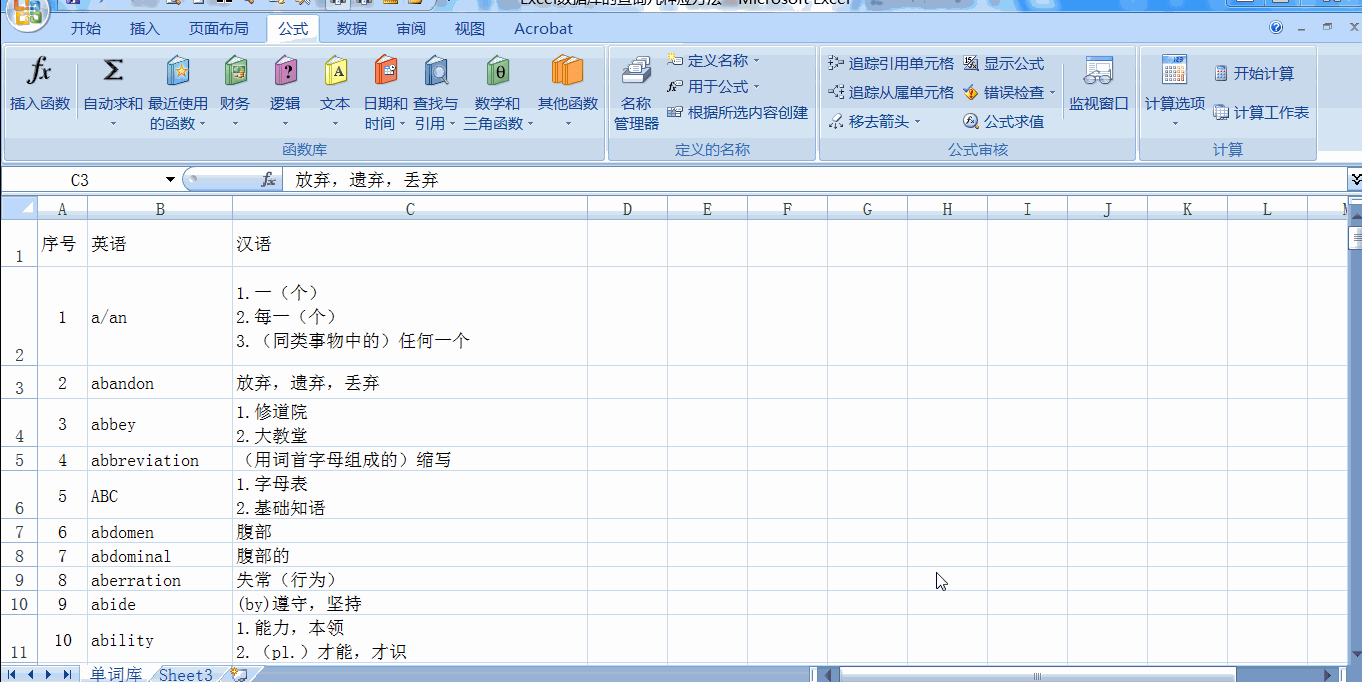Open the Excel help question mark icon

click(1276, 28)
